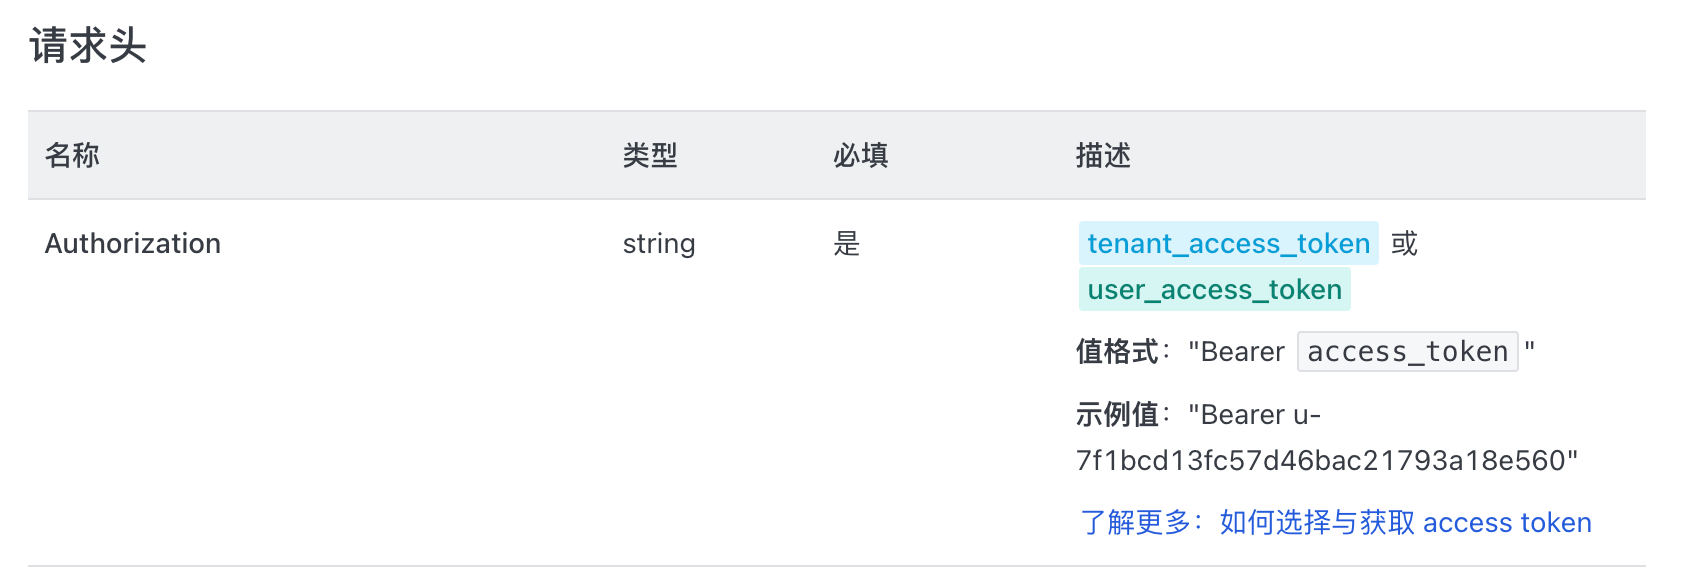Click the 或 character after tenant token

coord(1404,243)
